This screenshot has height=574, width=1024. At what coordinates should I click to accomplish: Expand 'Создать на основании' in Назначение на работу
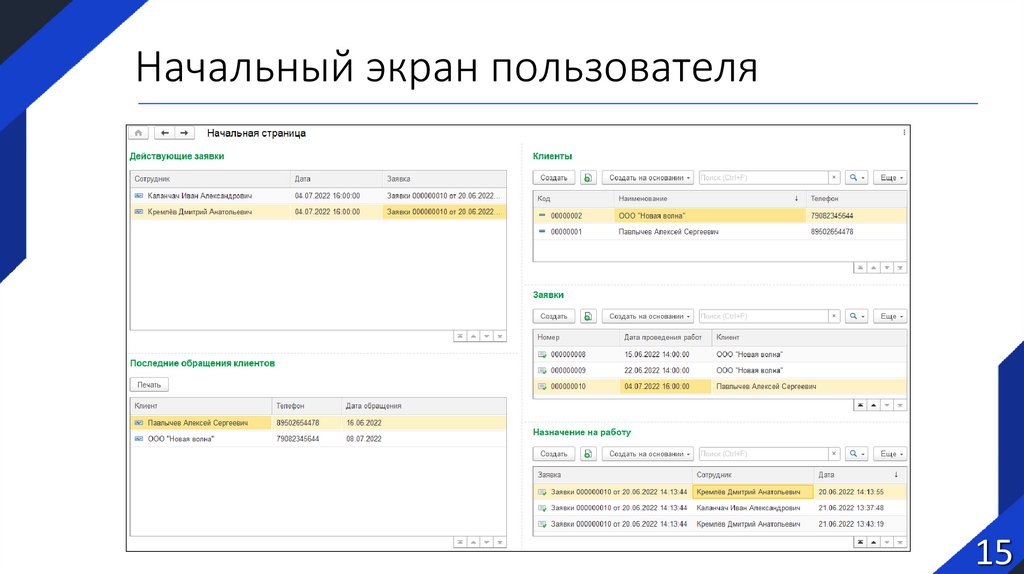tap(648, 454)
